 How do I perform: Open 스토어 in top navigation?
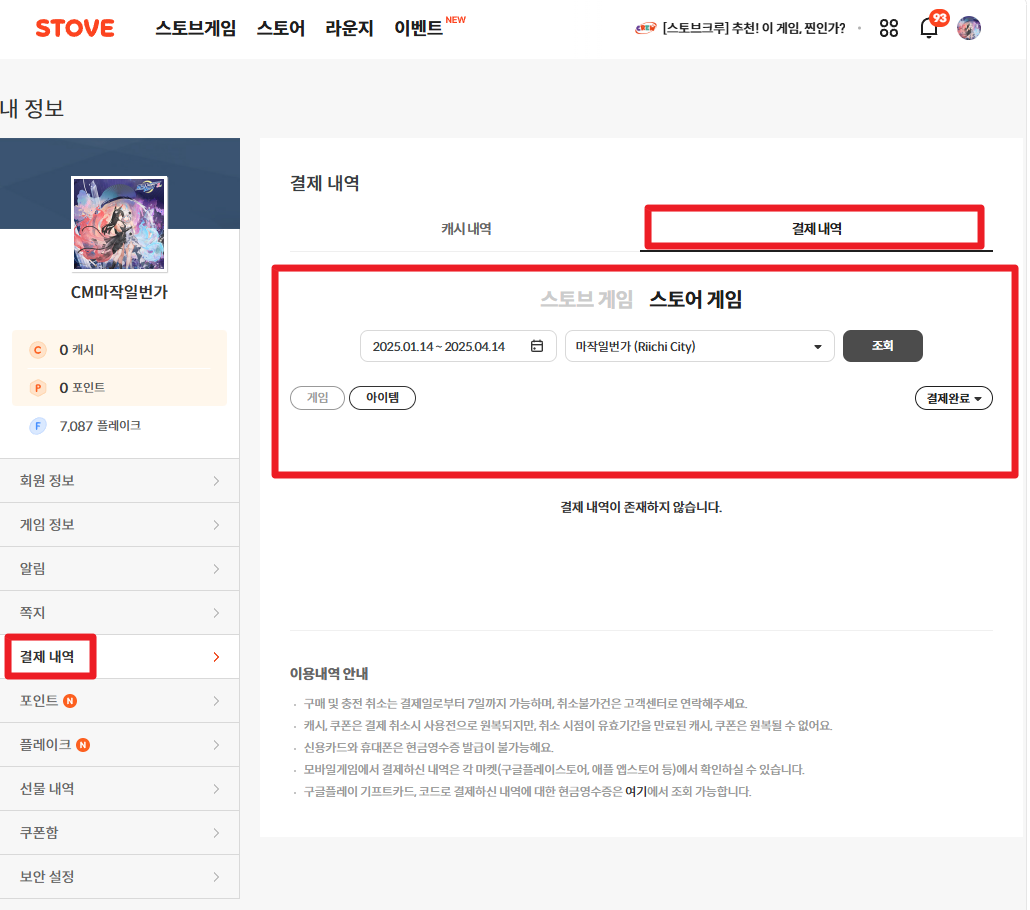tap(280, 28)
